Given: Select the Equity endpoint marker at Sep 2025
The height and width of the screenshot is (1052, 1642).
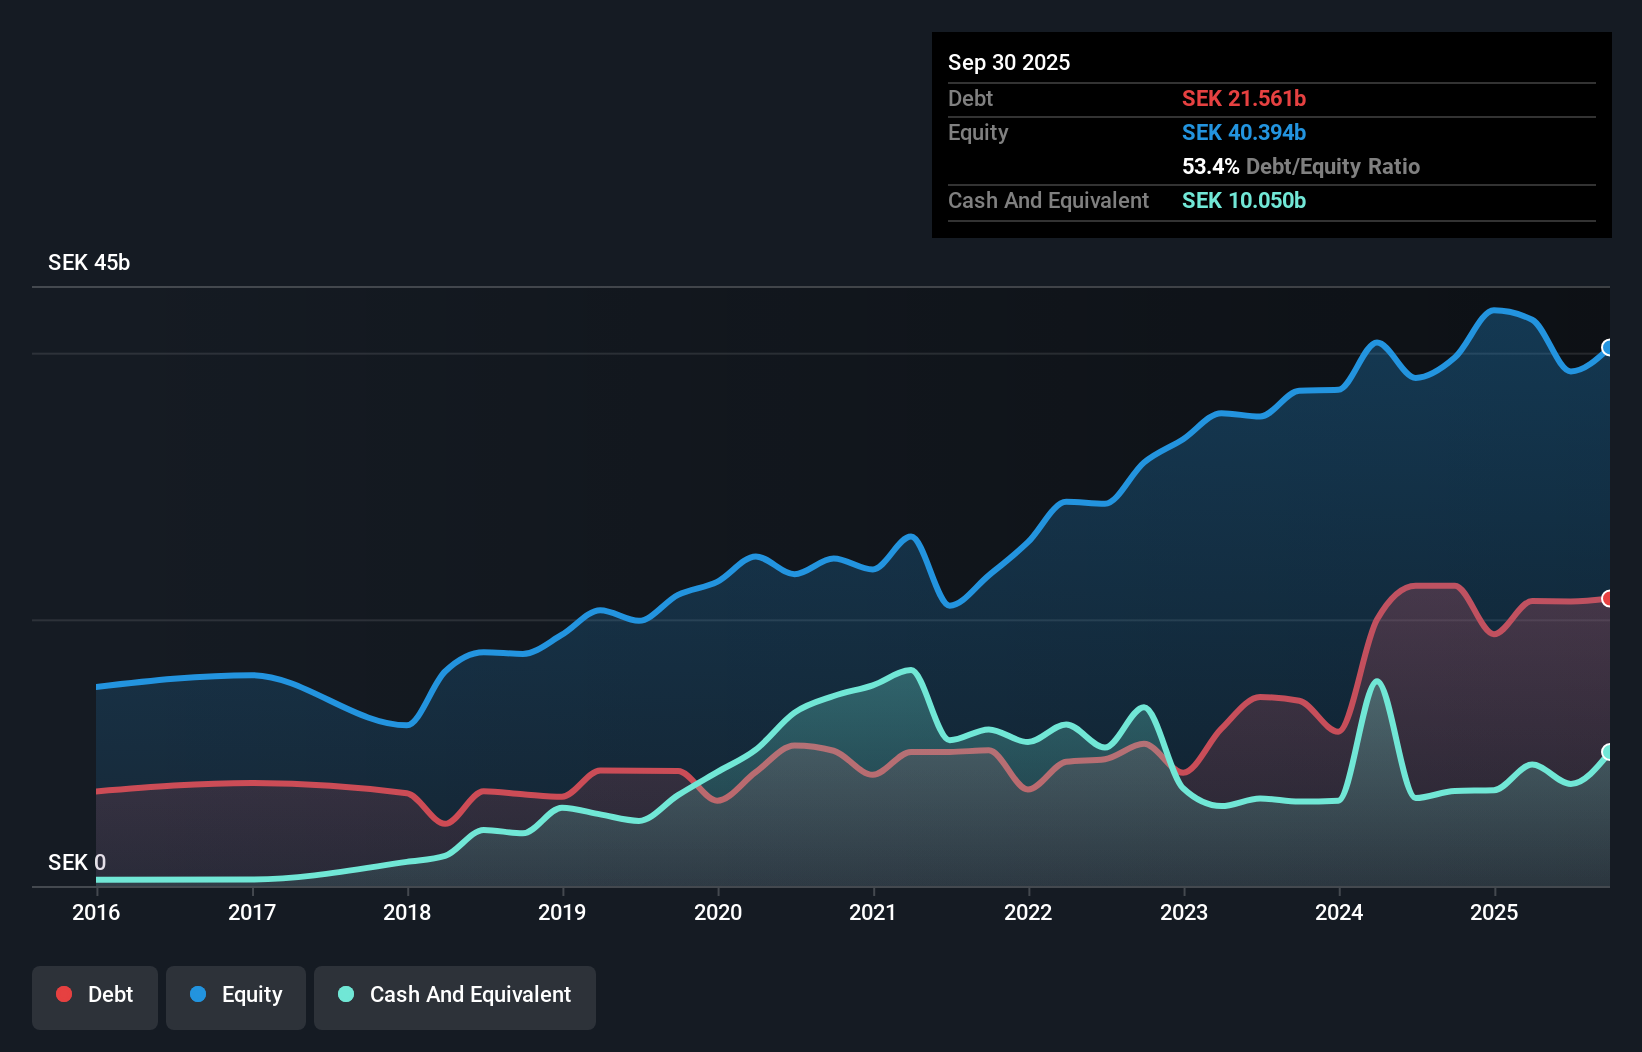Looking at the screenshot, I should (1608, 348).
